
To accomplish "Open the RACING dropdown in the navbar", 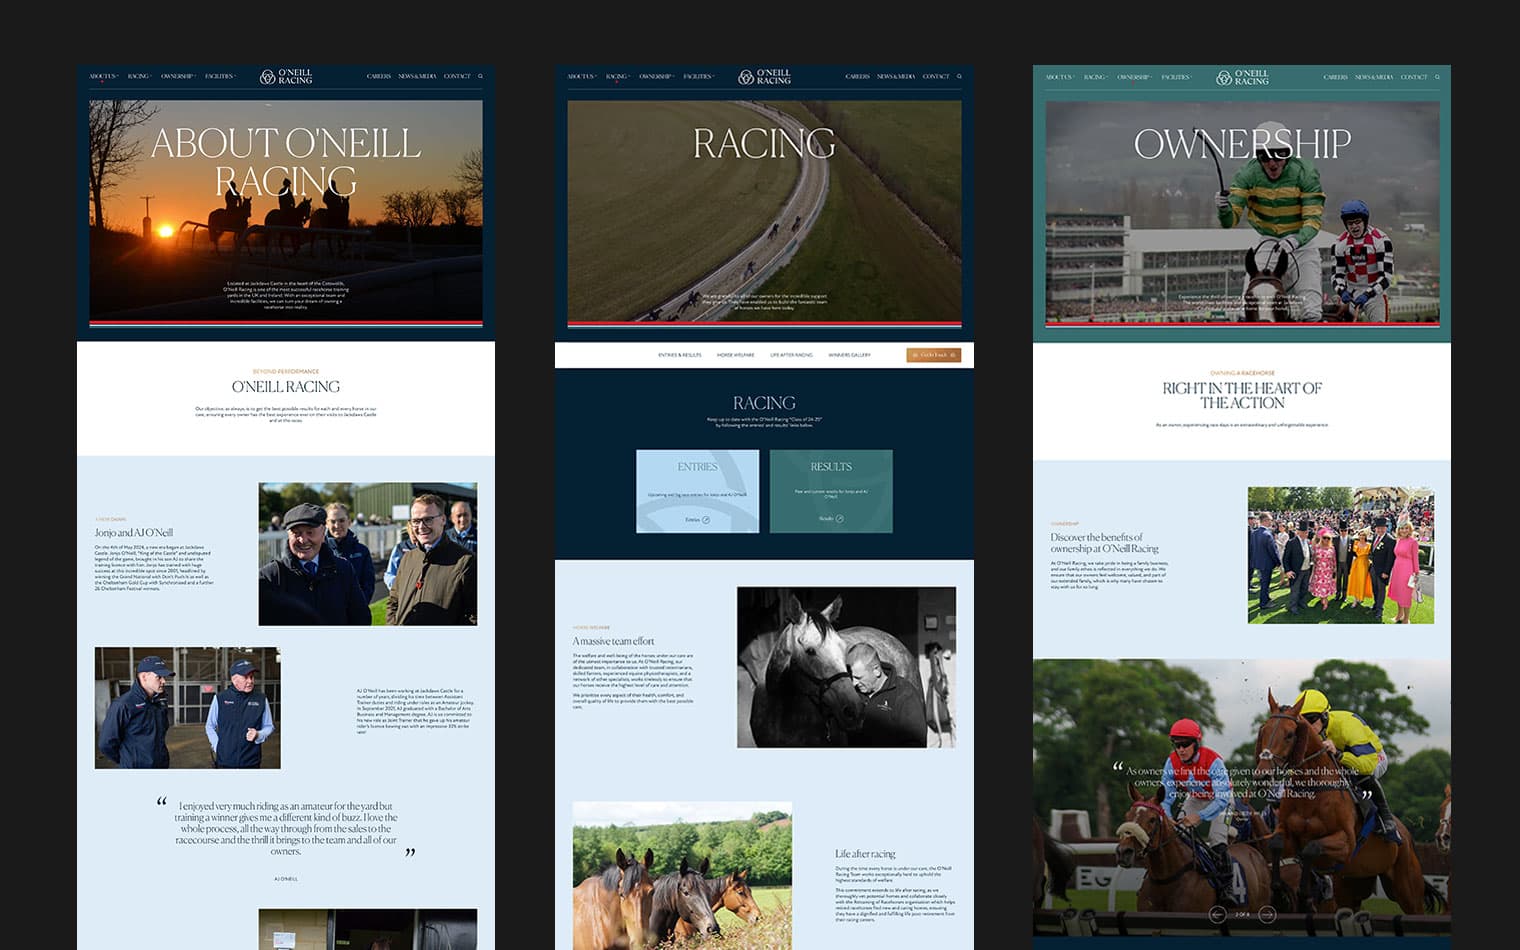I will click(x=138, y=76).
